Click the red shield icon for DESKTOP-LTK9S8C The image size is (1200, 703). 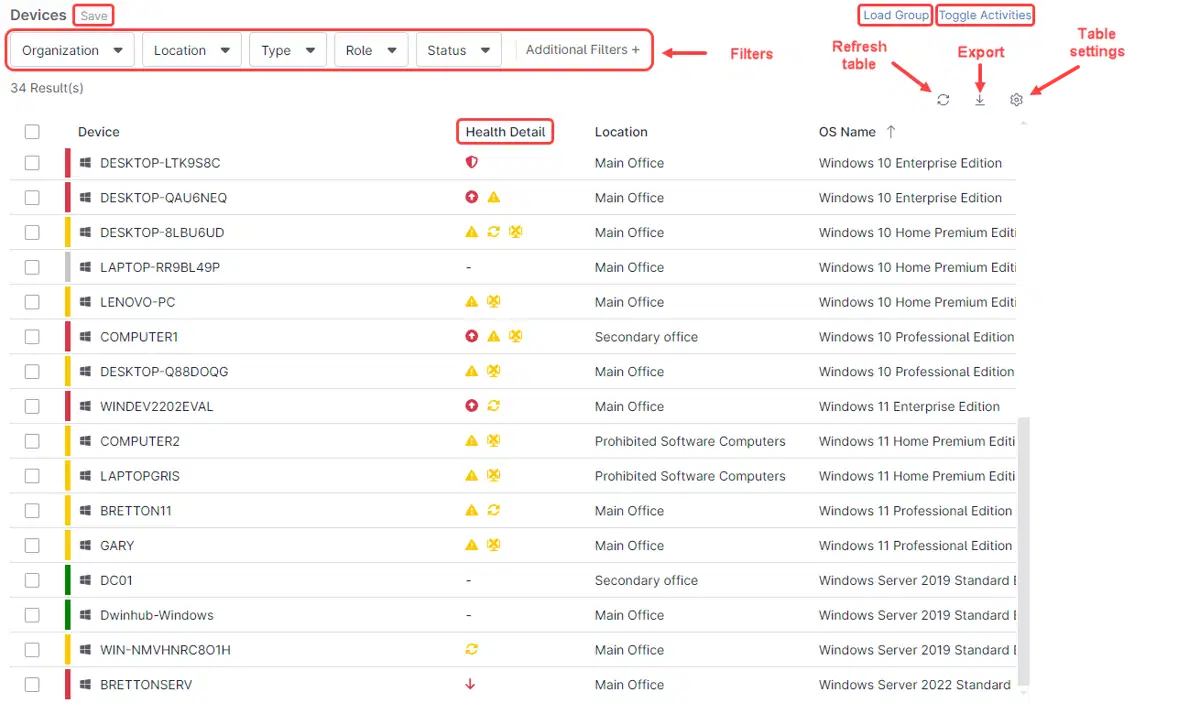point(472,163)
